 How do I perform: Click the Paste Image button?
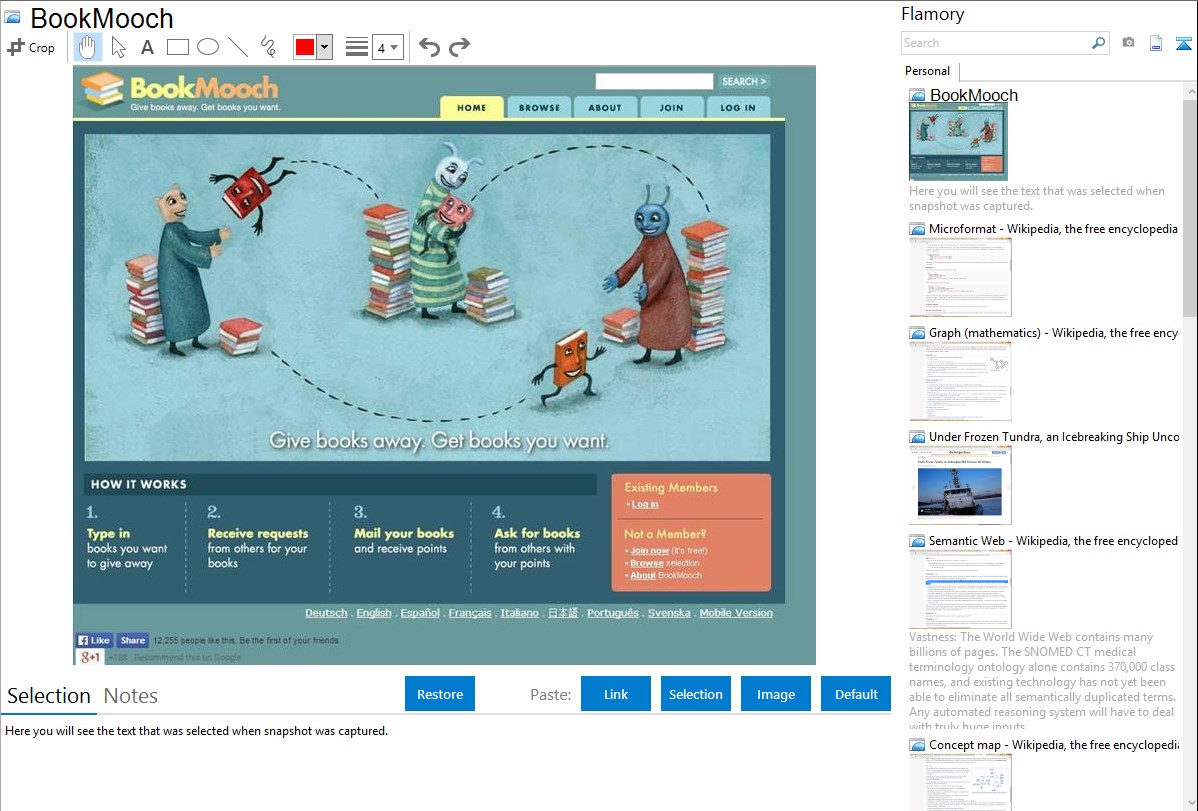(x=775, y=694)
